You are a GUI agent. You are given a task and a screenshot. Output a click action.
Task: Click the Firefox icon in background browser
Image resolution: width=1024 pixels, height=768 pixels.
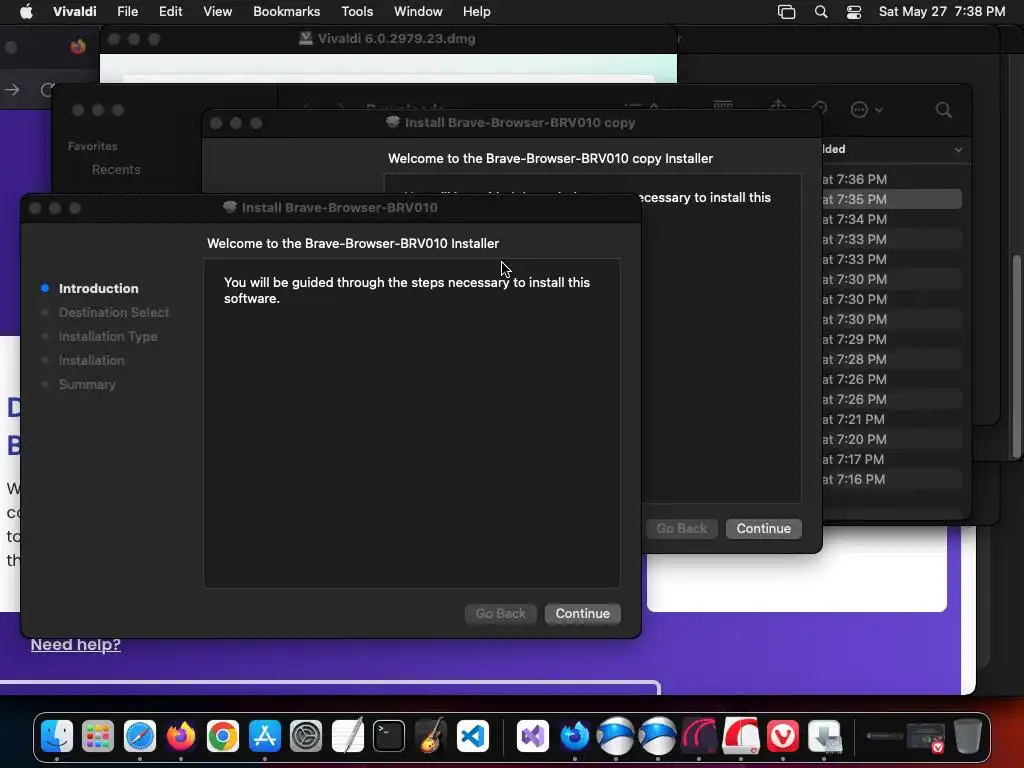pyautogui.click(x=78, y=46)
